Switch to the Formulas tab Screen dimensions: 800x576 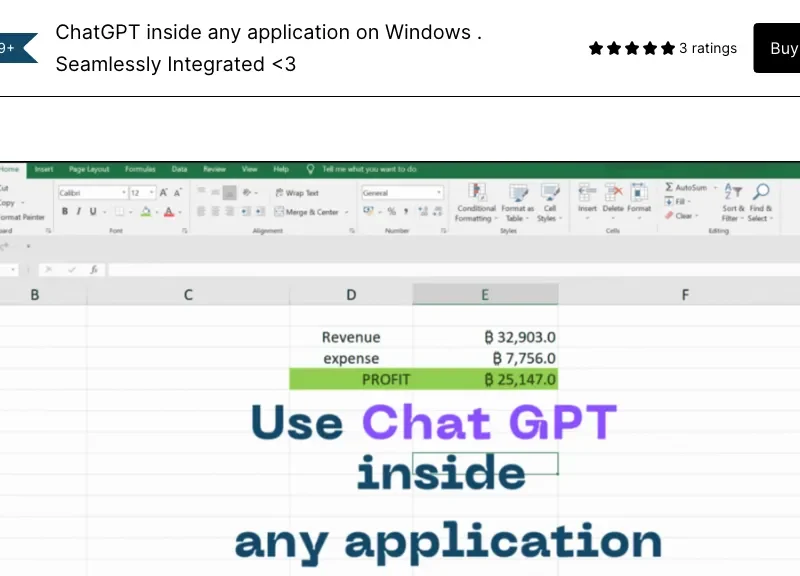coord(140,169)
